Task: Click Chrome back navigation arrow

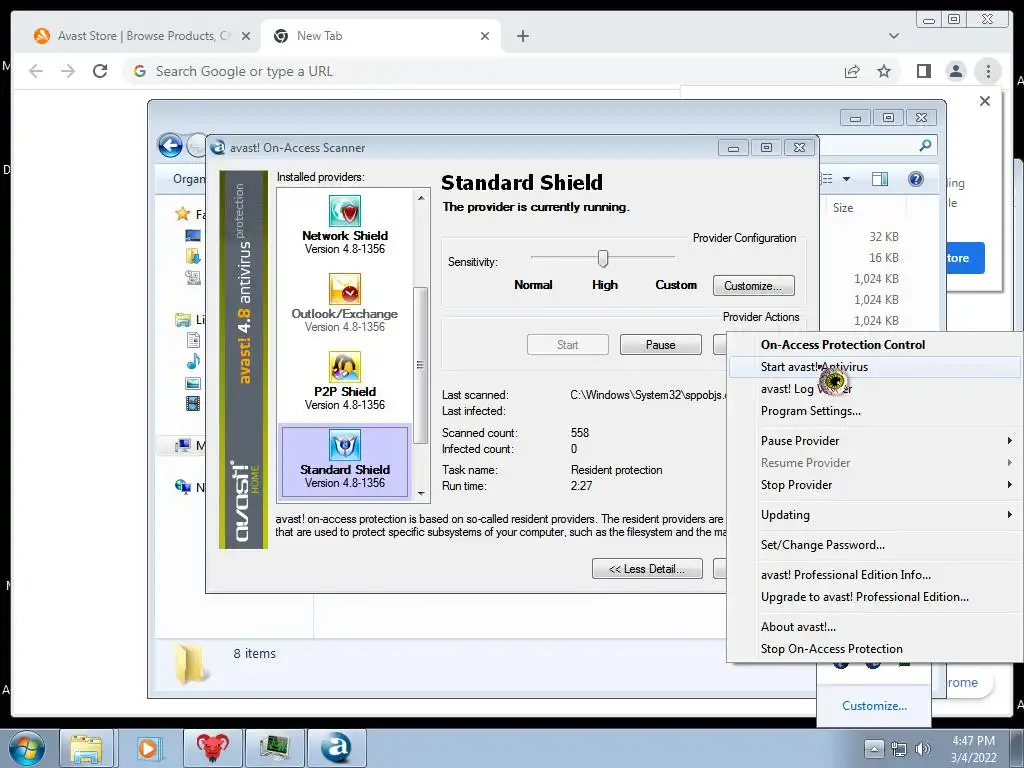Action: click(x=36, y=71)
